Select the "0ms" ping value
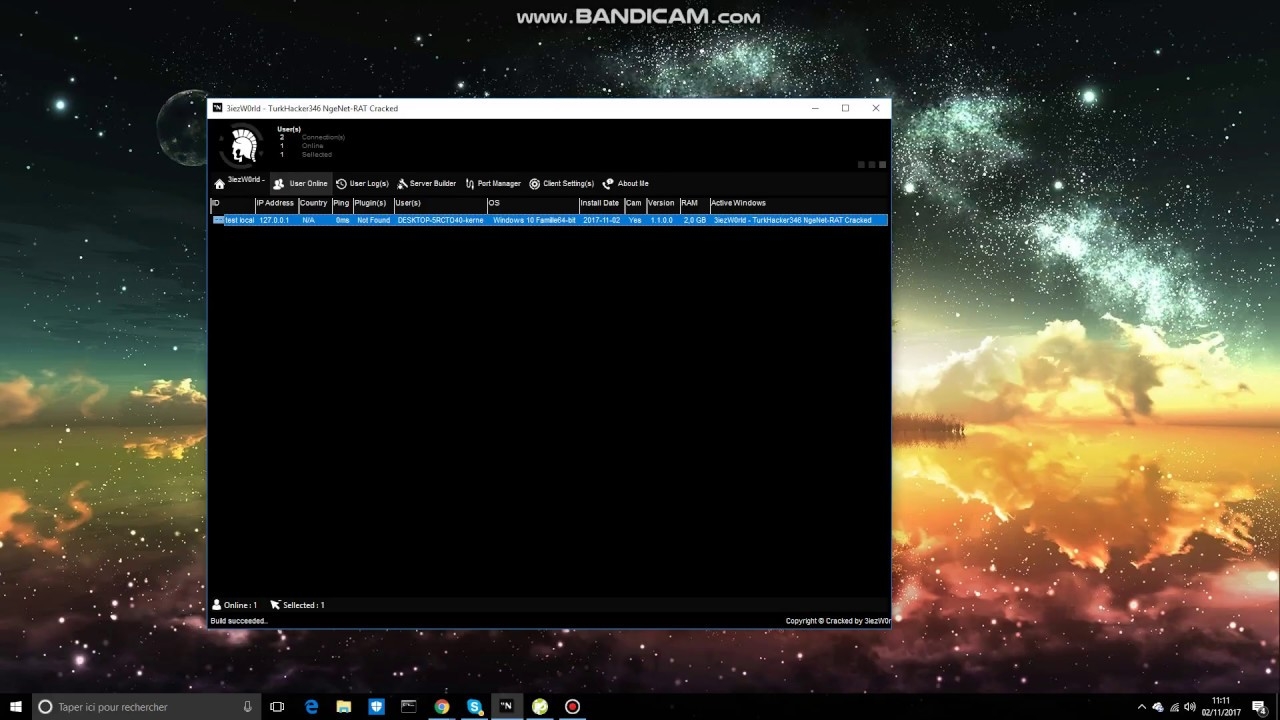1280x720 pixels. point(342,220)
